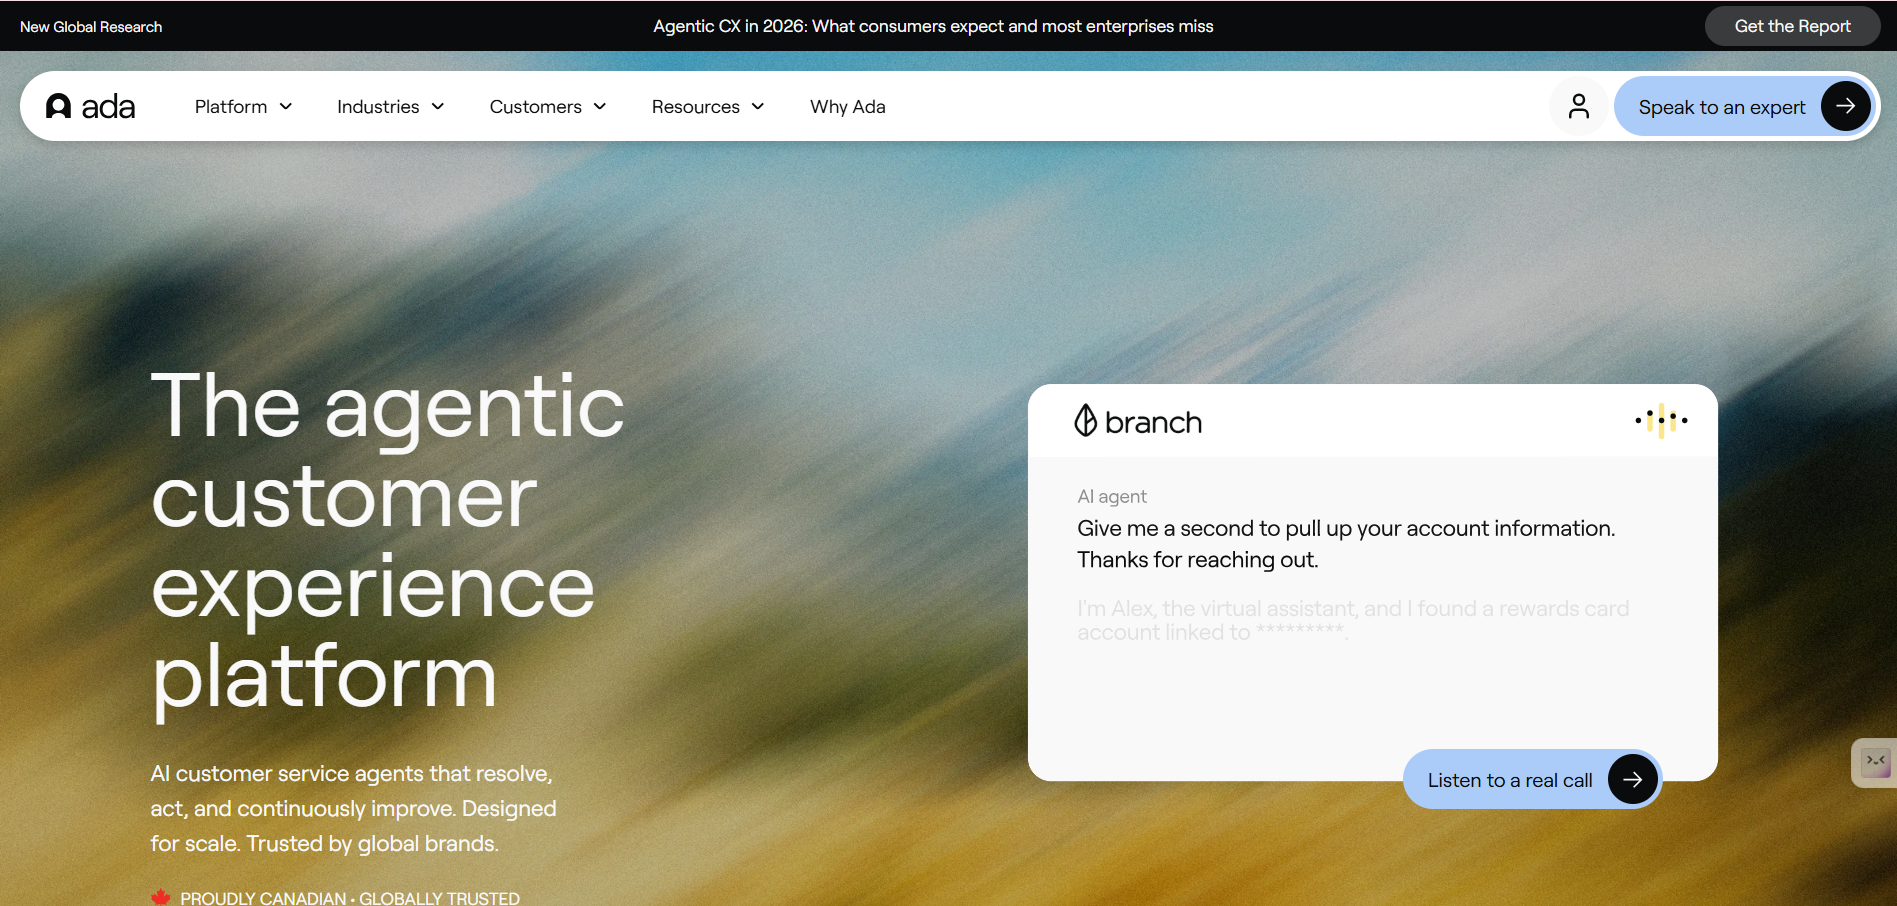Open the Agentic CX in 2026 banner link
This screenshot has width=1897, height=906.
(933, 26)
